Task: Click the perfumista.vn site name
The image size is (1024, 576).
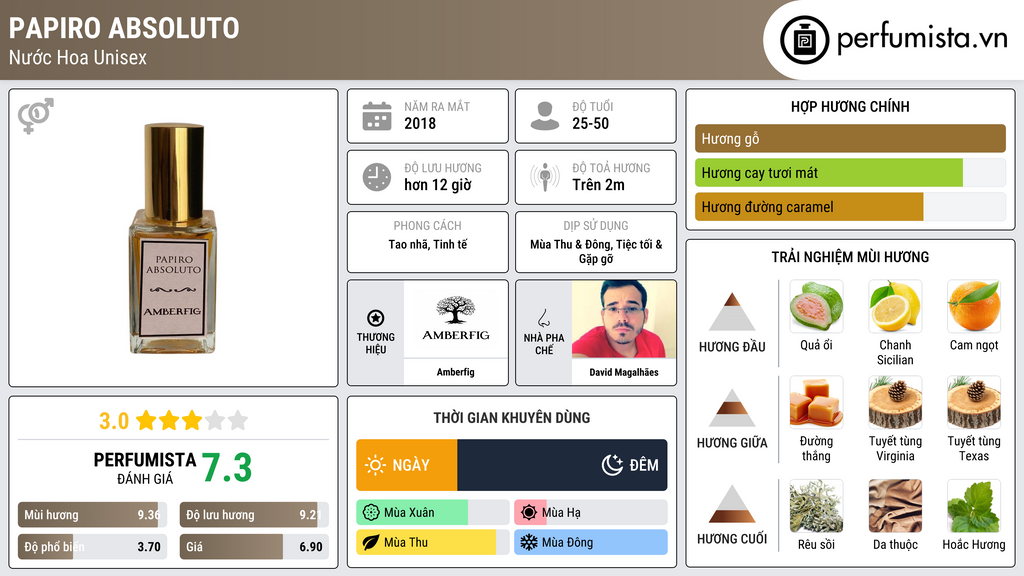Action: [x=922, y=39]
